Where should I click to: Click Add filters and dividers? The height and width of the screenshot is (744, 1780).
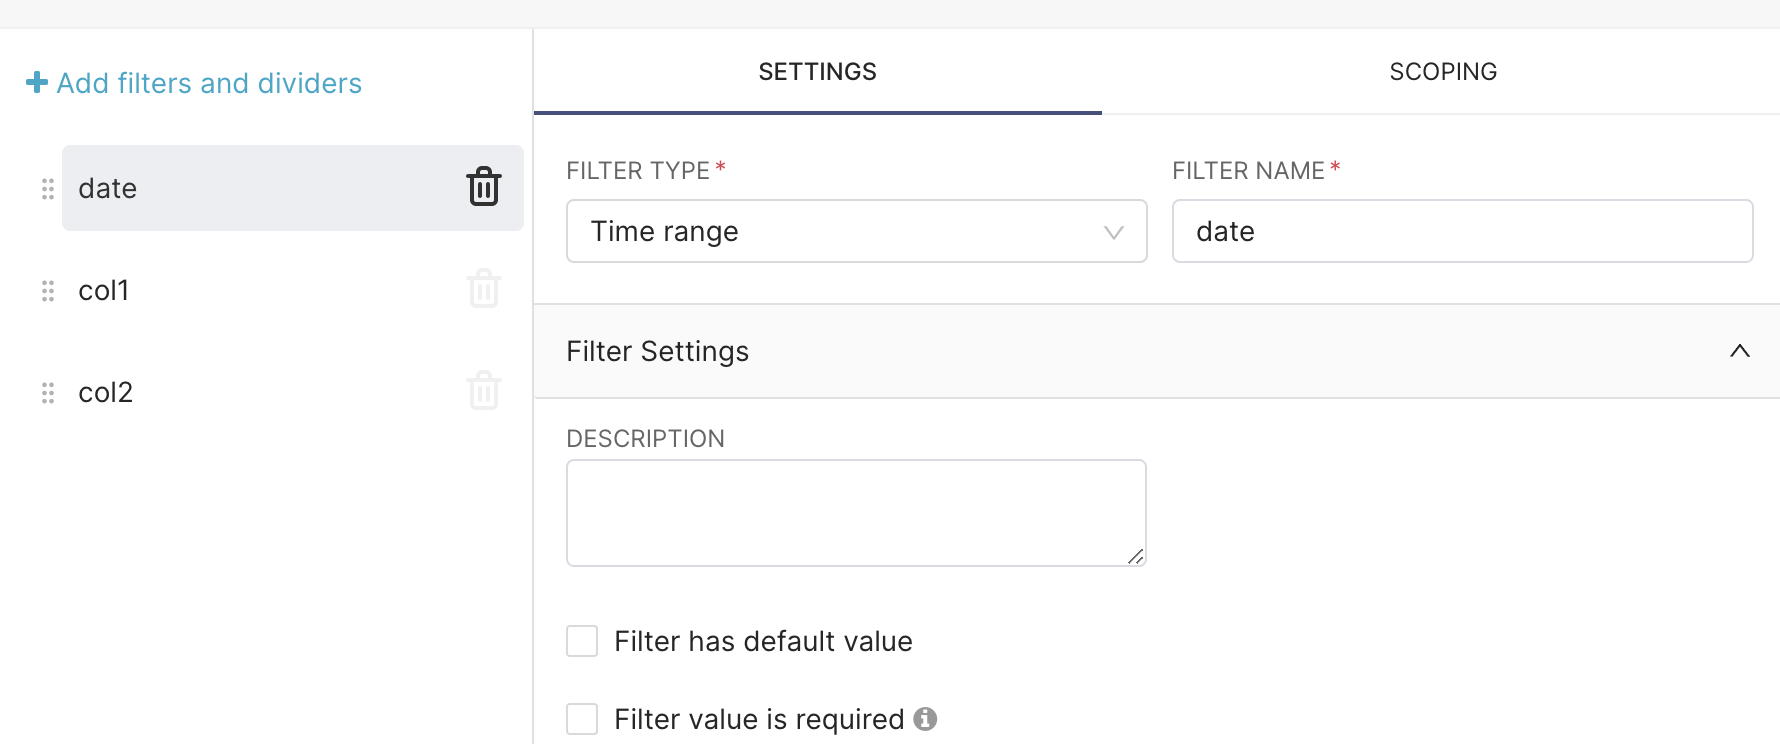tap(208, 83)
